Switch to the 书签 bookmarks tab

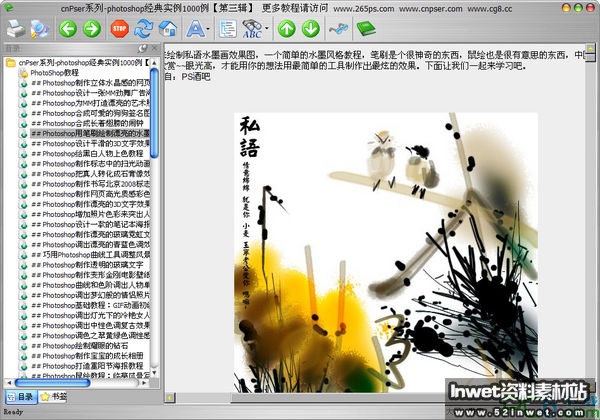[x=53, y=397]
